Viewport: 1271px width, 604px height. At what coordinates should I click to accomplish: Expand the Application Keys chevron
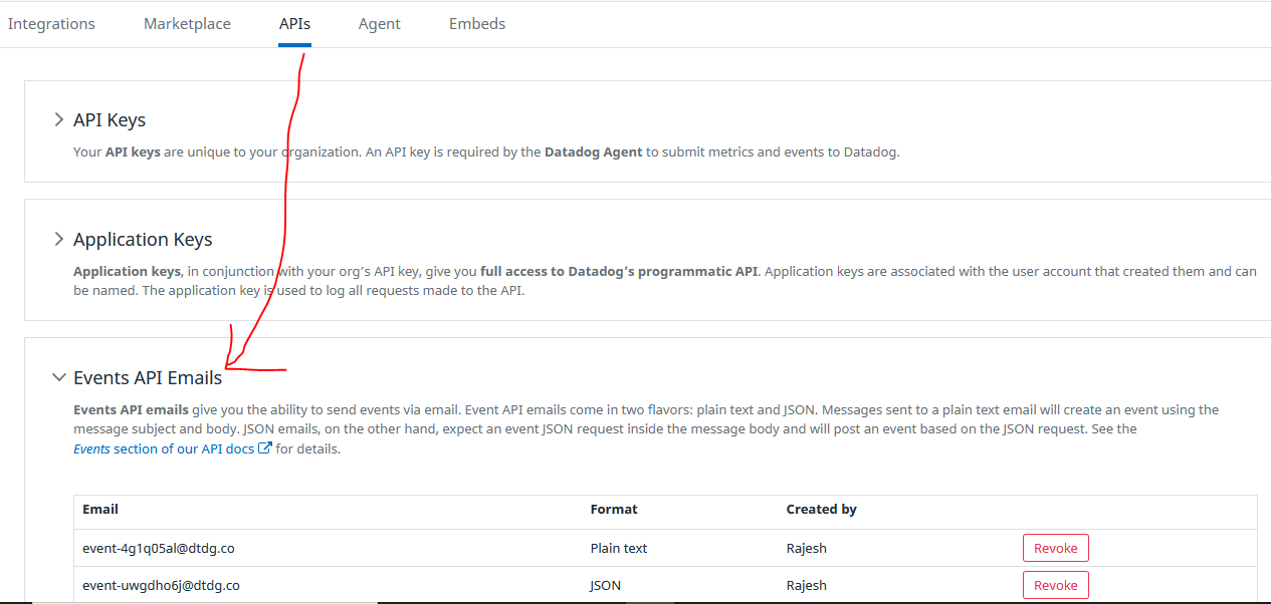pyautogui.click(x=58, y=240)
